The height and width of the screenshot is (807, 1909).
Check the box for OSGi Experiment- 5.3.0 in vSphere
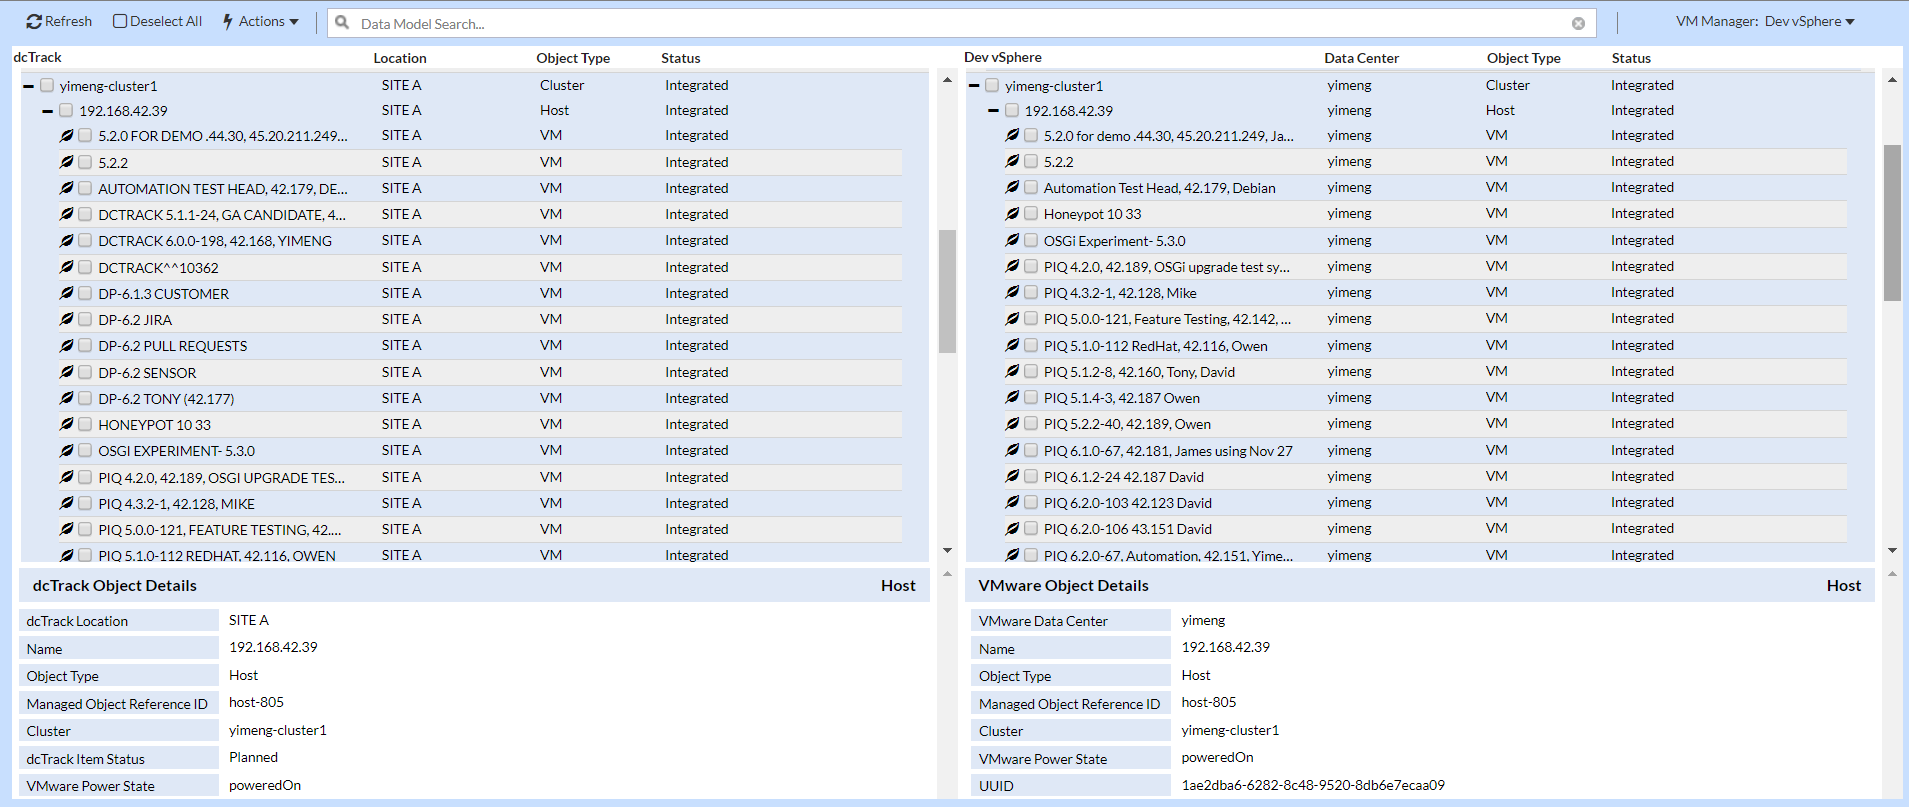[1031, 240]
